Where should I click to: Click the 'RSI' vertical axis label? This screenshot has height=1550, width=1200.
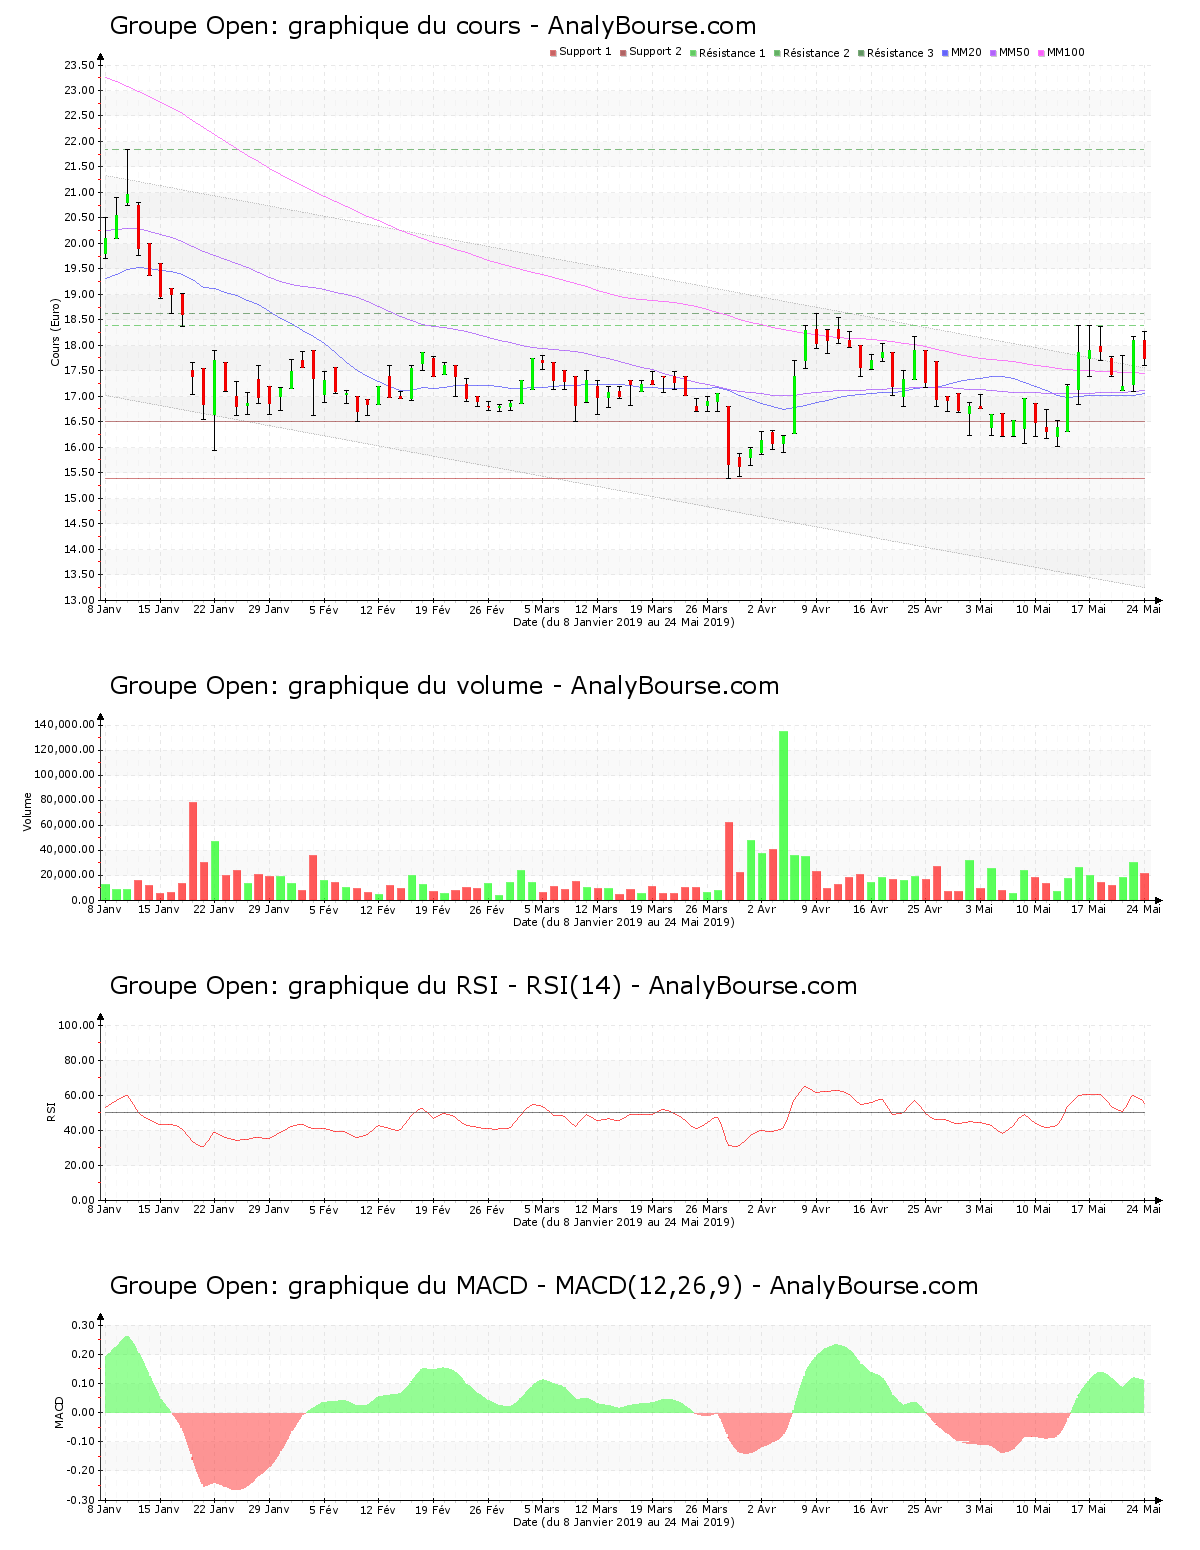pyautogui.click(x=50, y=1111)
